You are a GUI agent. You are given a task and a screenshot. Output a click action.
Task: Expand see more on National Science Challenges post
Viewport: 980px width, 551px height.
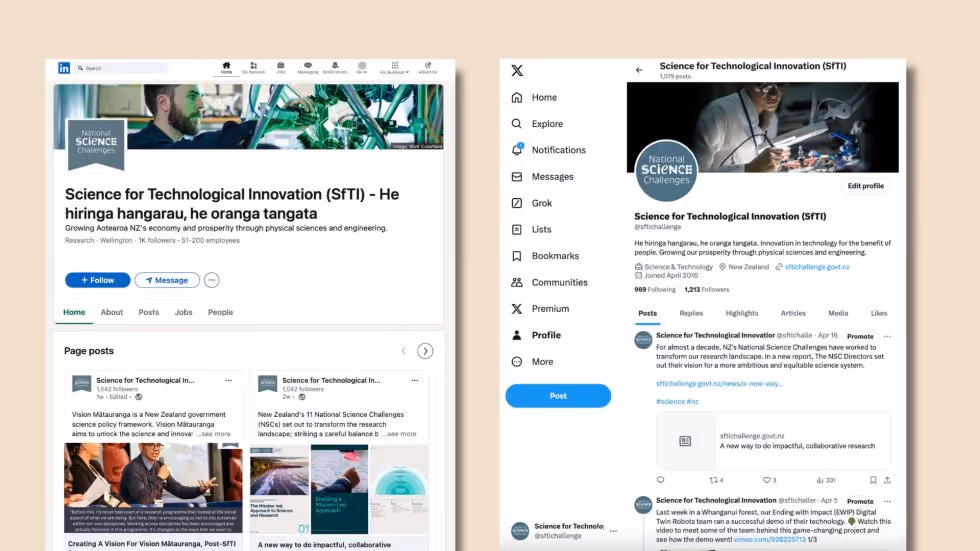coord(399,434)
